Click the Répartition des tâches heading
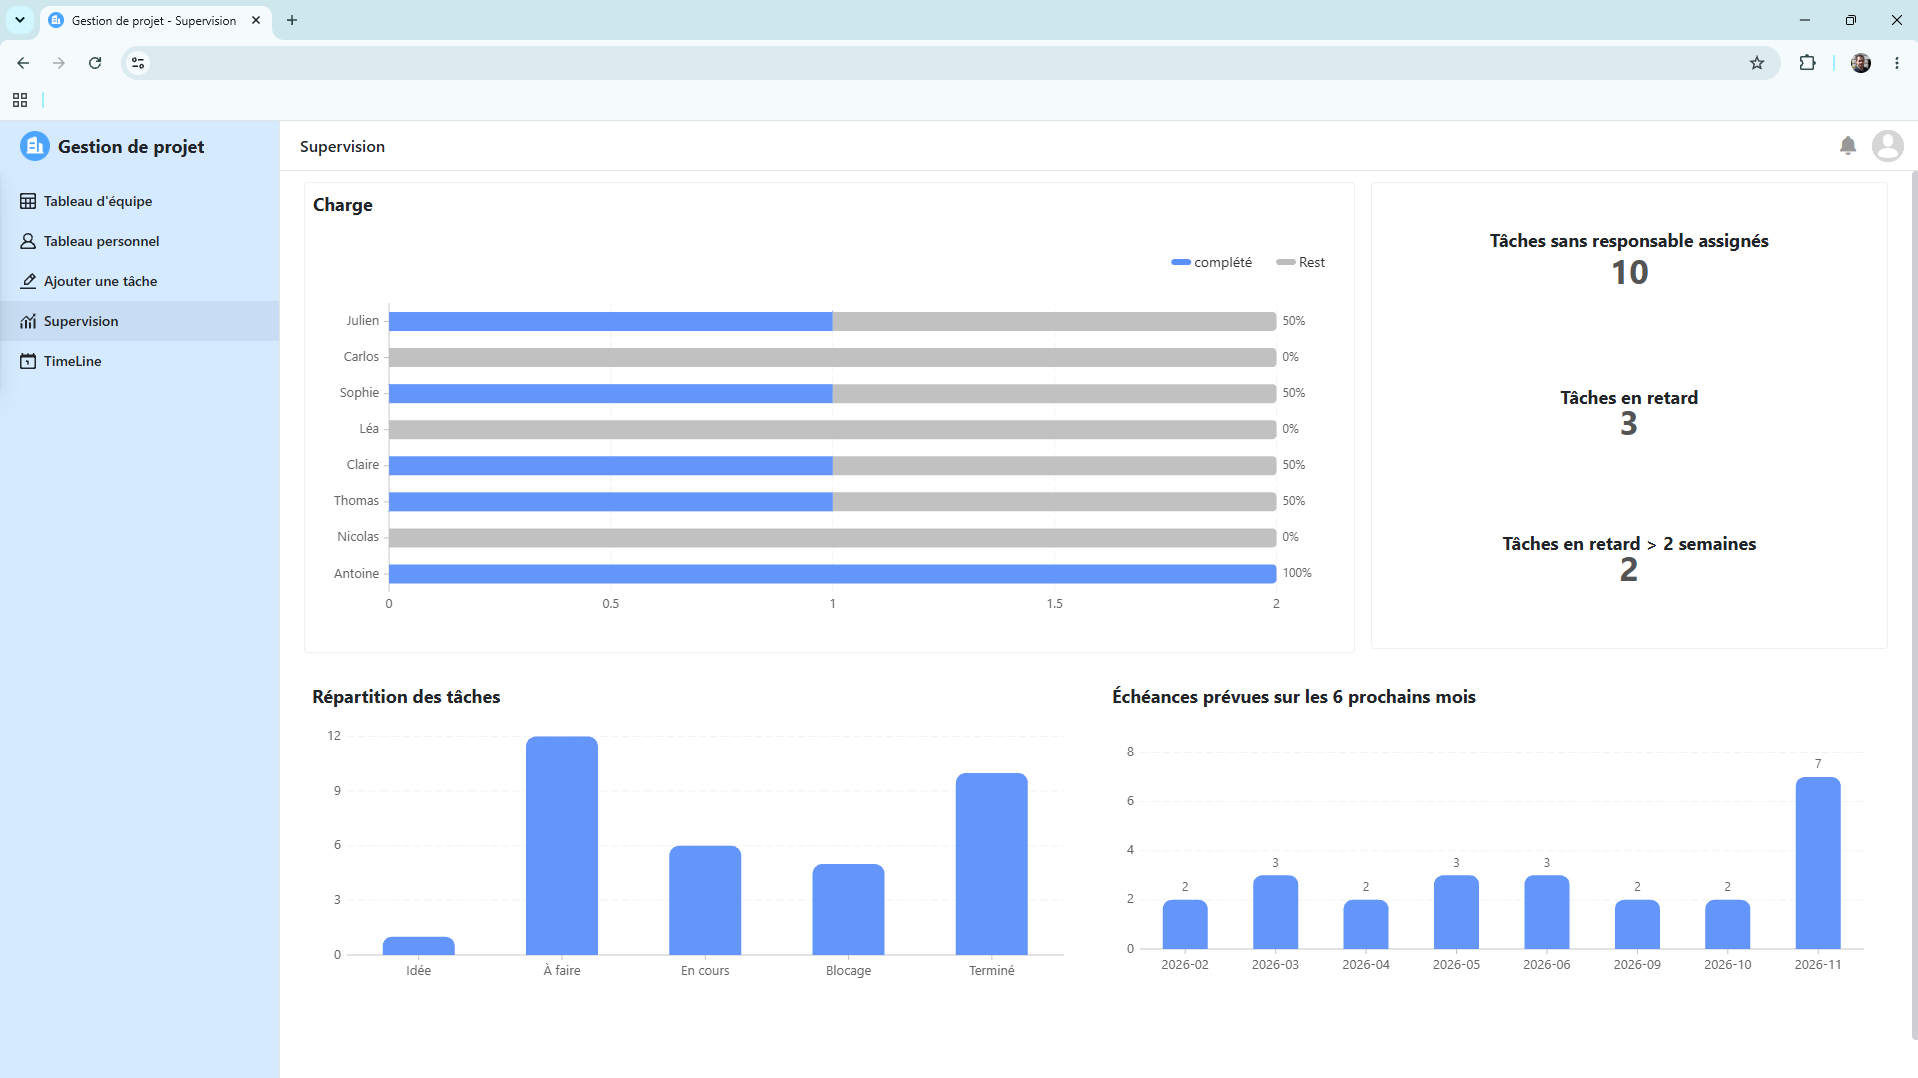The width and height of the screenshot is (1918, 1078). click(406, 697)
